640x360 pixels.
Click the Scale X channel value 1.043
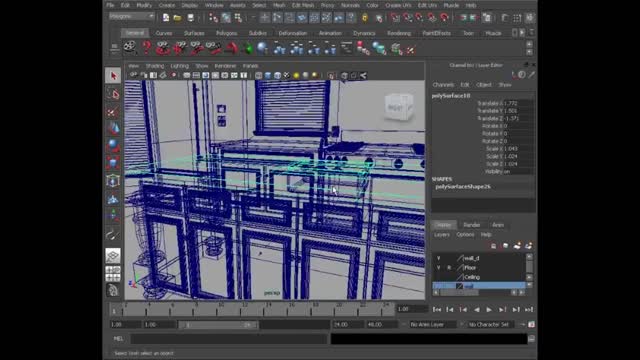[x=518, y=149]
